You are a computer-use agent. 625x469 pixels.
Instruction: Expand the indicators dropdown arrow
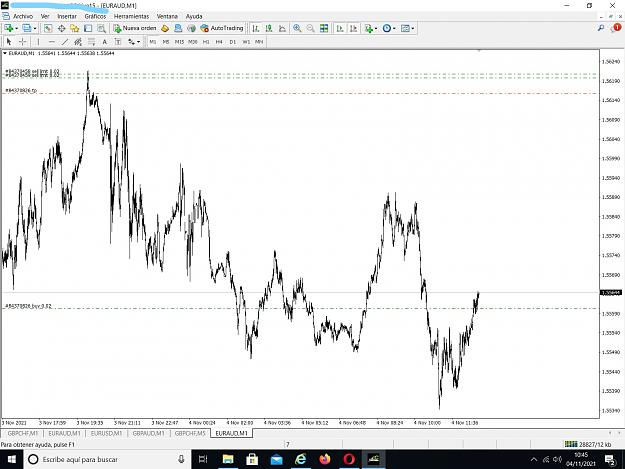(376, 28)
